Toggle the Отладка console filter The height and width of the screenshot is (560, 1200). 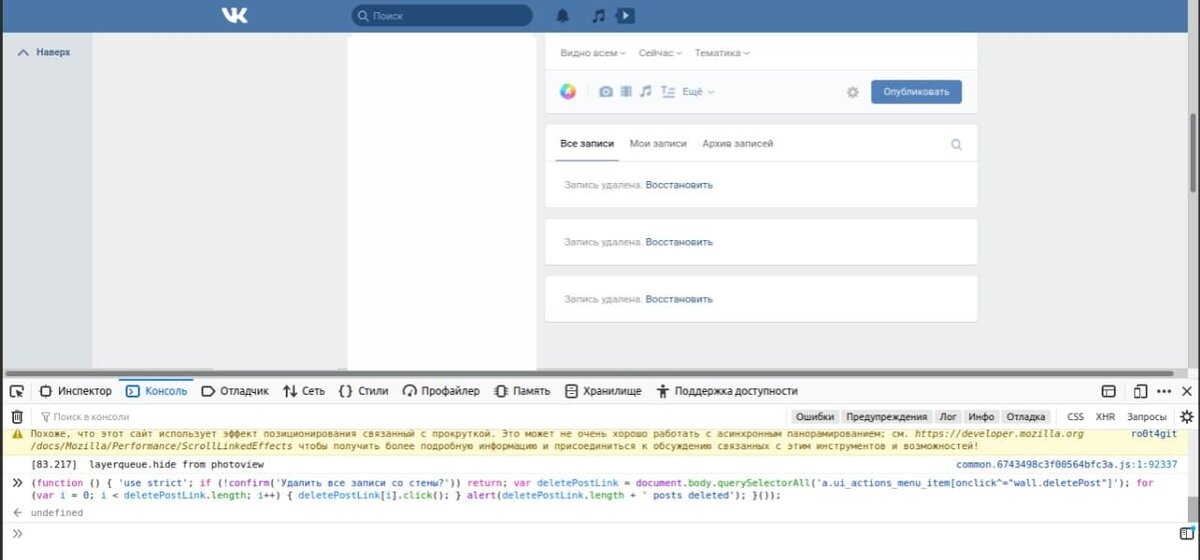click(1026, 416)
